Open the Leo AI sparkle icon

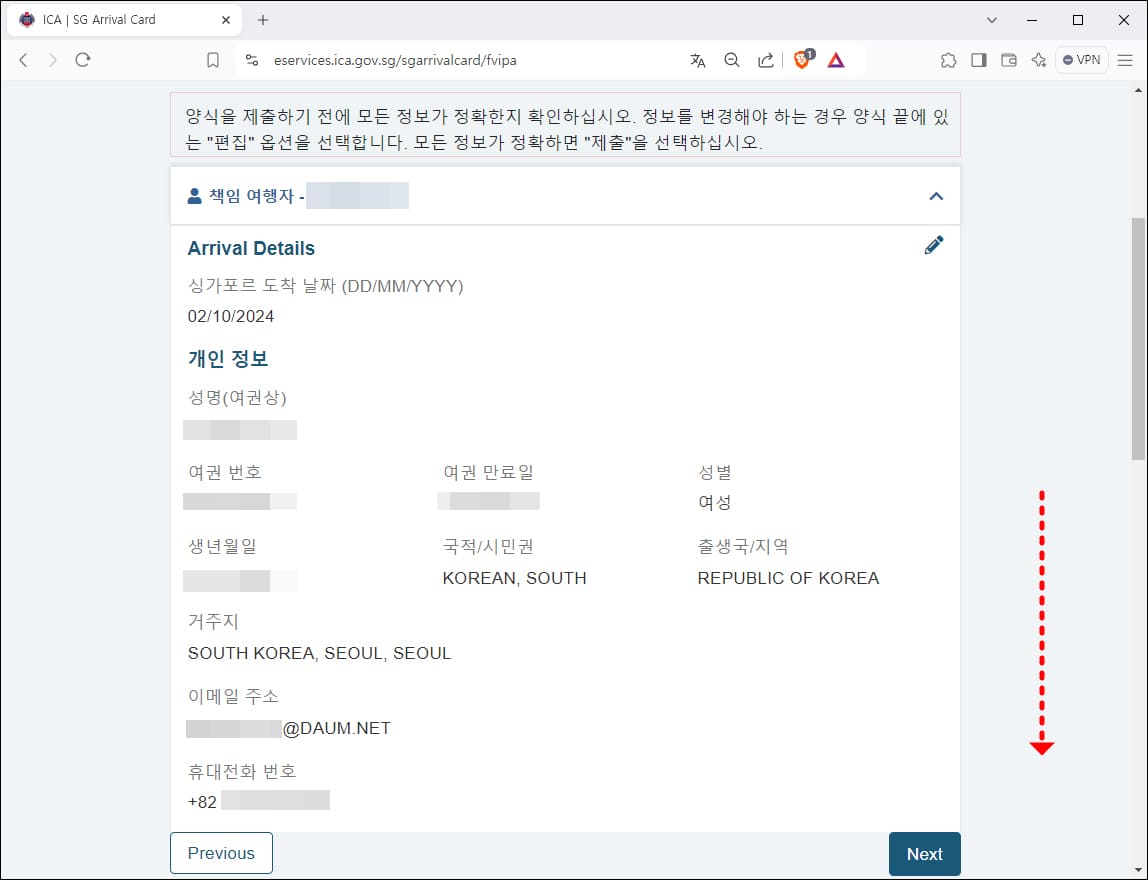point(1038,60)
